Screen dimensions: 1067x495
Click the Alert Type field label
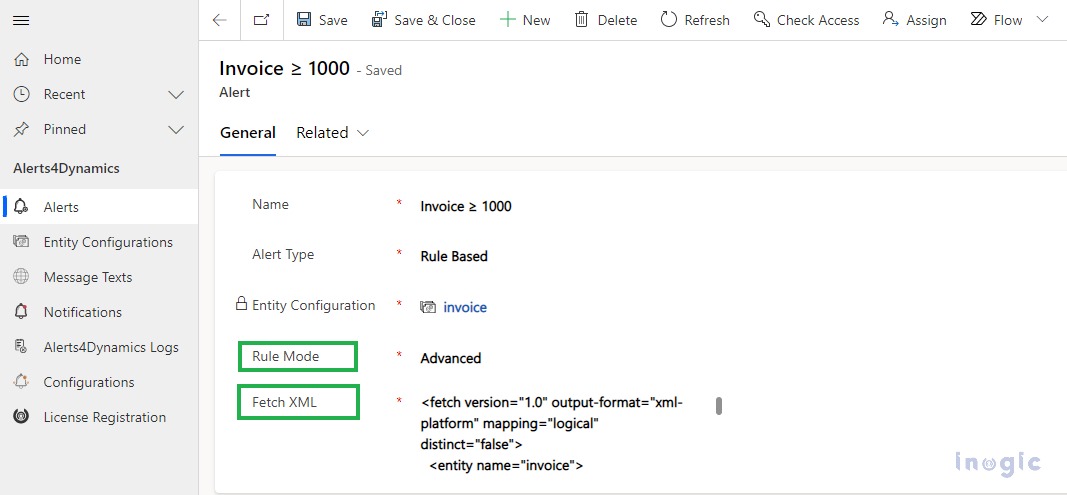[x=283, y=255]
